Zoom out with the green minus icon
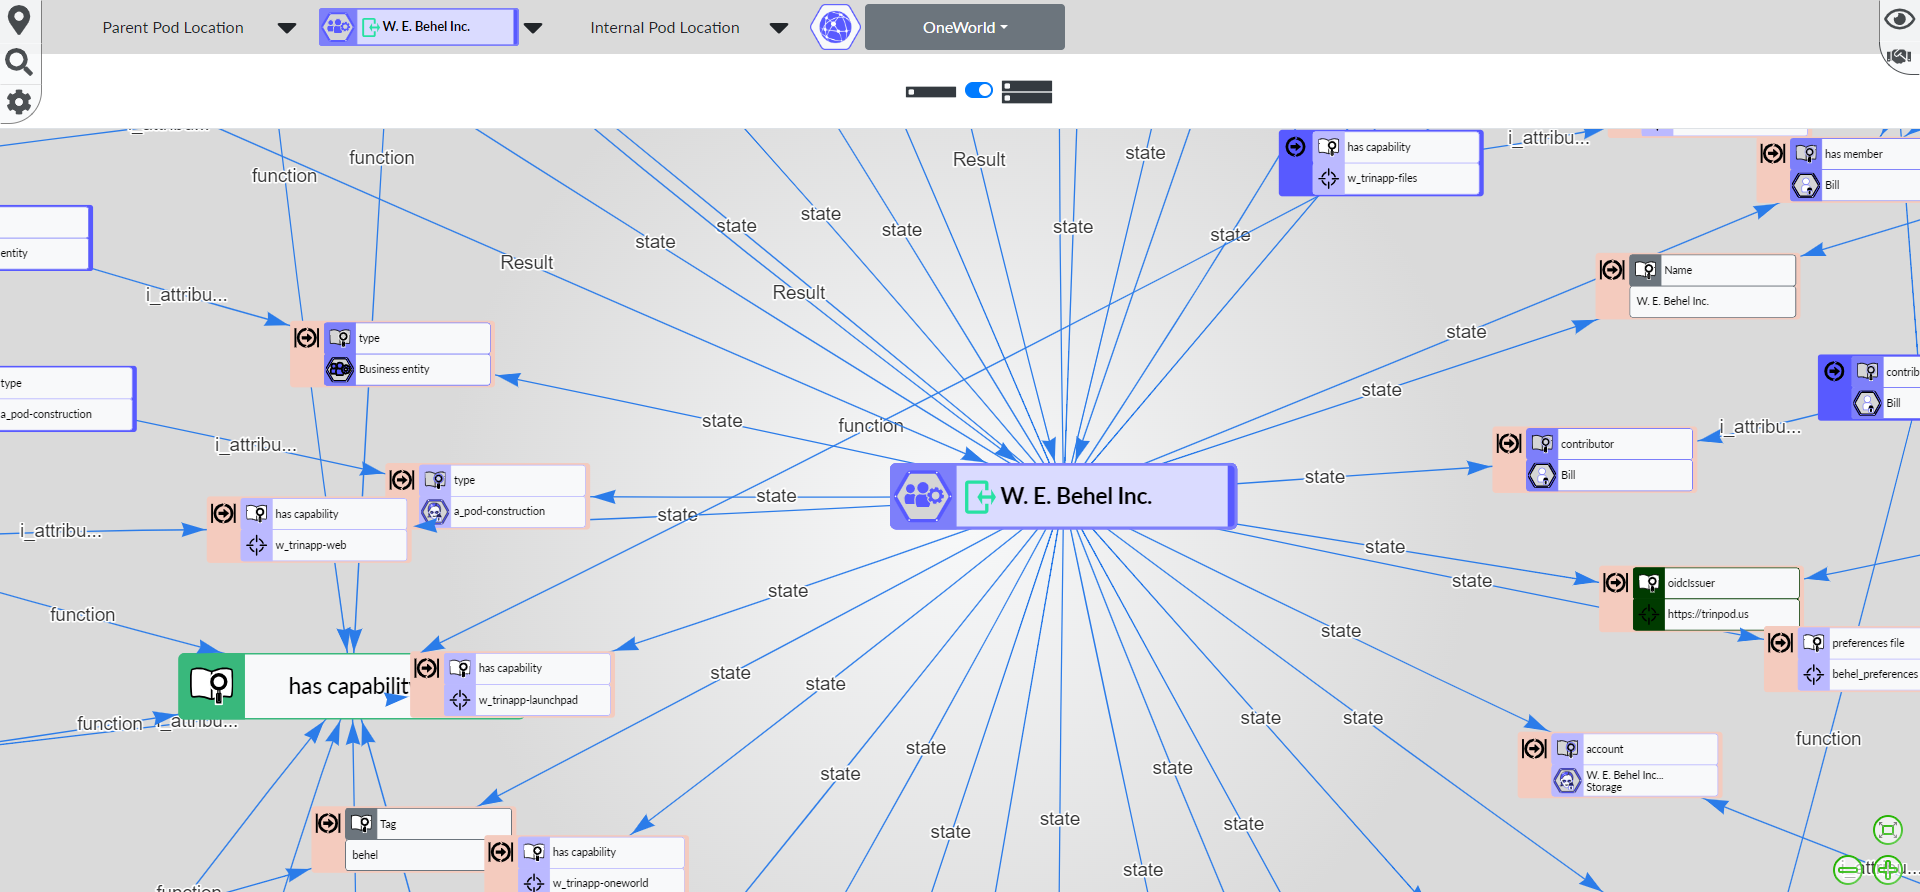The width and height of the screenshot is (1920, 892). tap(1848, 869)
